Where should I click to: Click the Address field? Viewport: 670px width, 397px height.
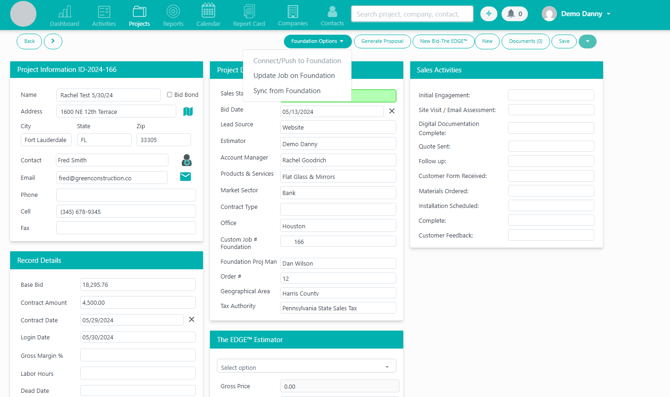click(116, 112)
